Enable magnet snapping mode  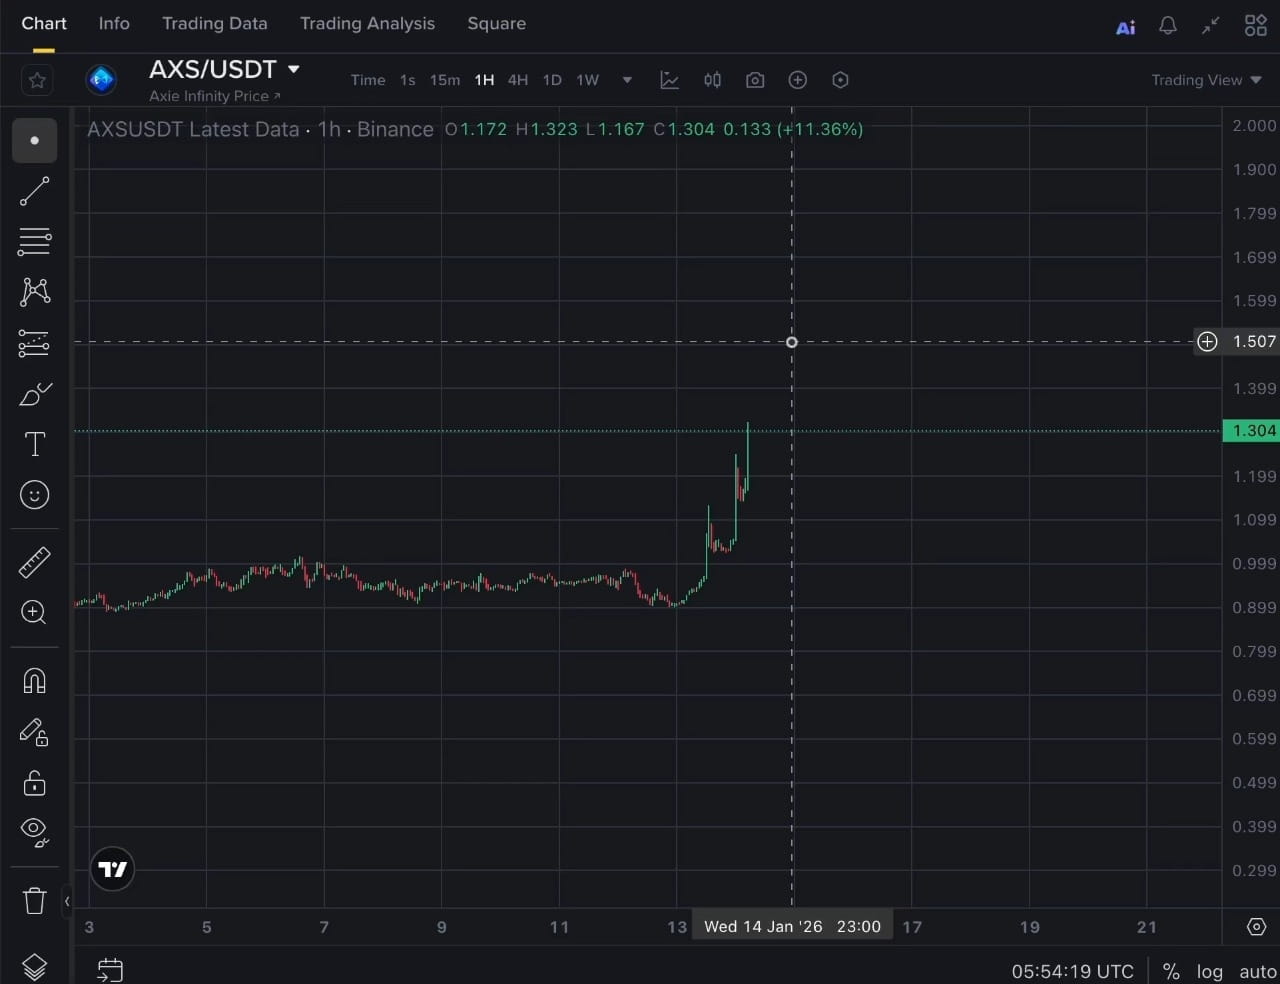[x=35, y=681]
